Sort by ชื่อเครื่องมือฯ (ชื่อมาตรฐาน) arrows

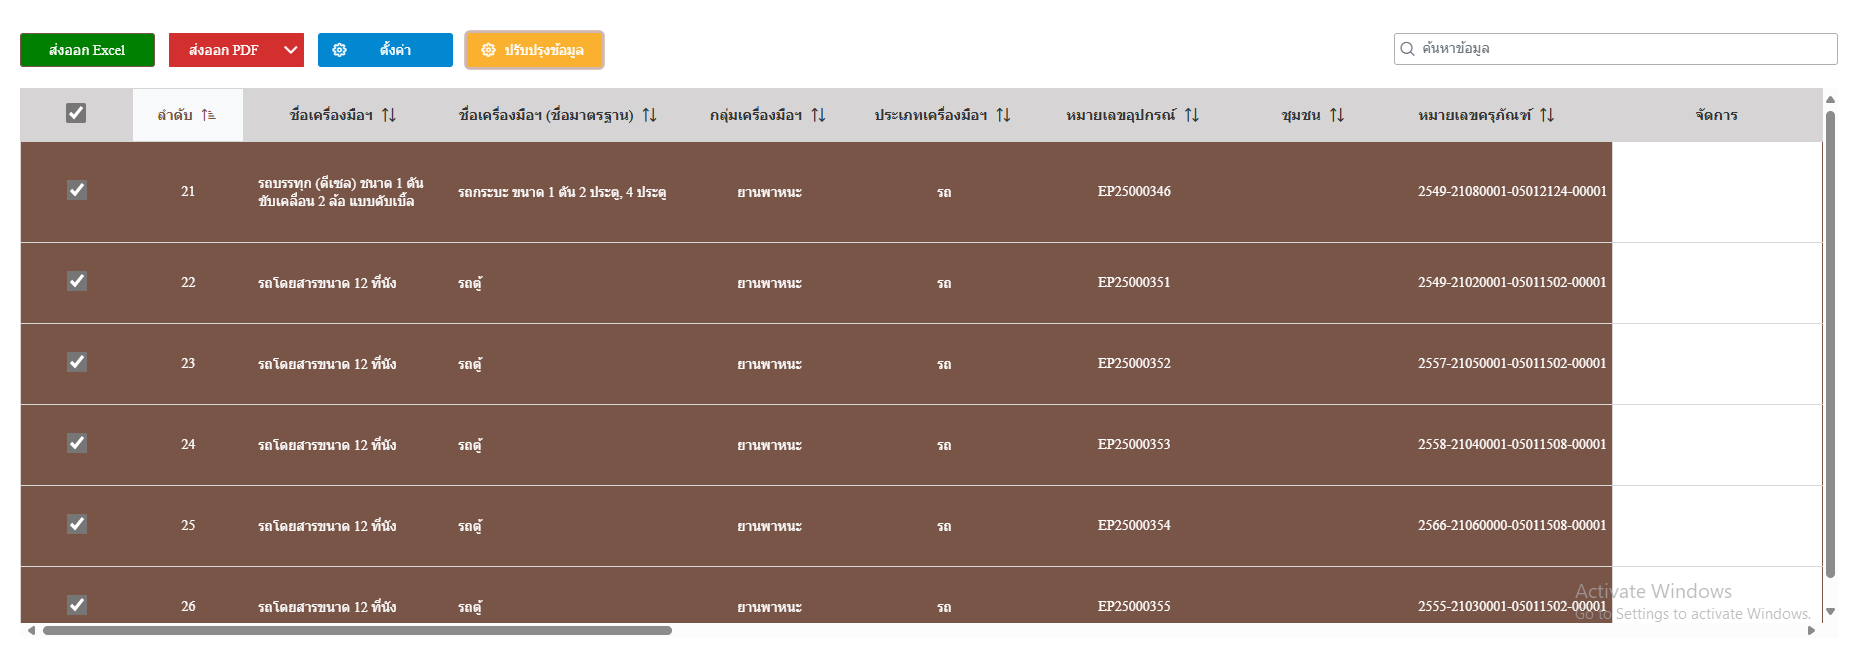649,115
